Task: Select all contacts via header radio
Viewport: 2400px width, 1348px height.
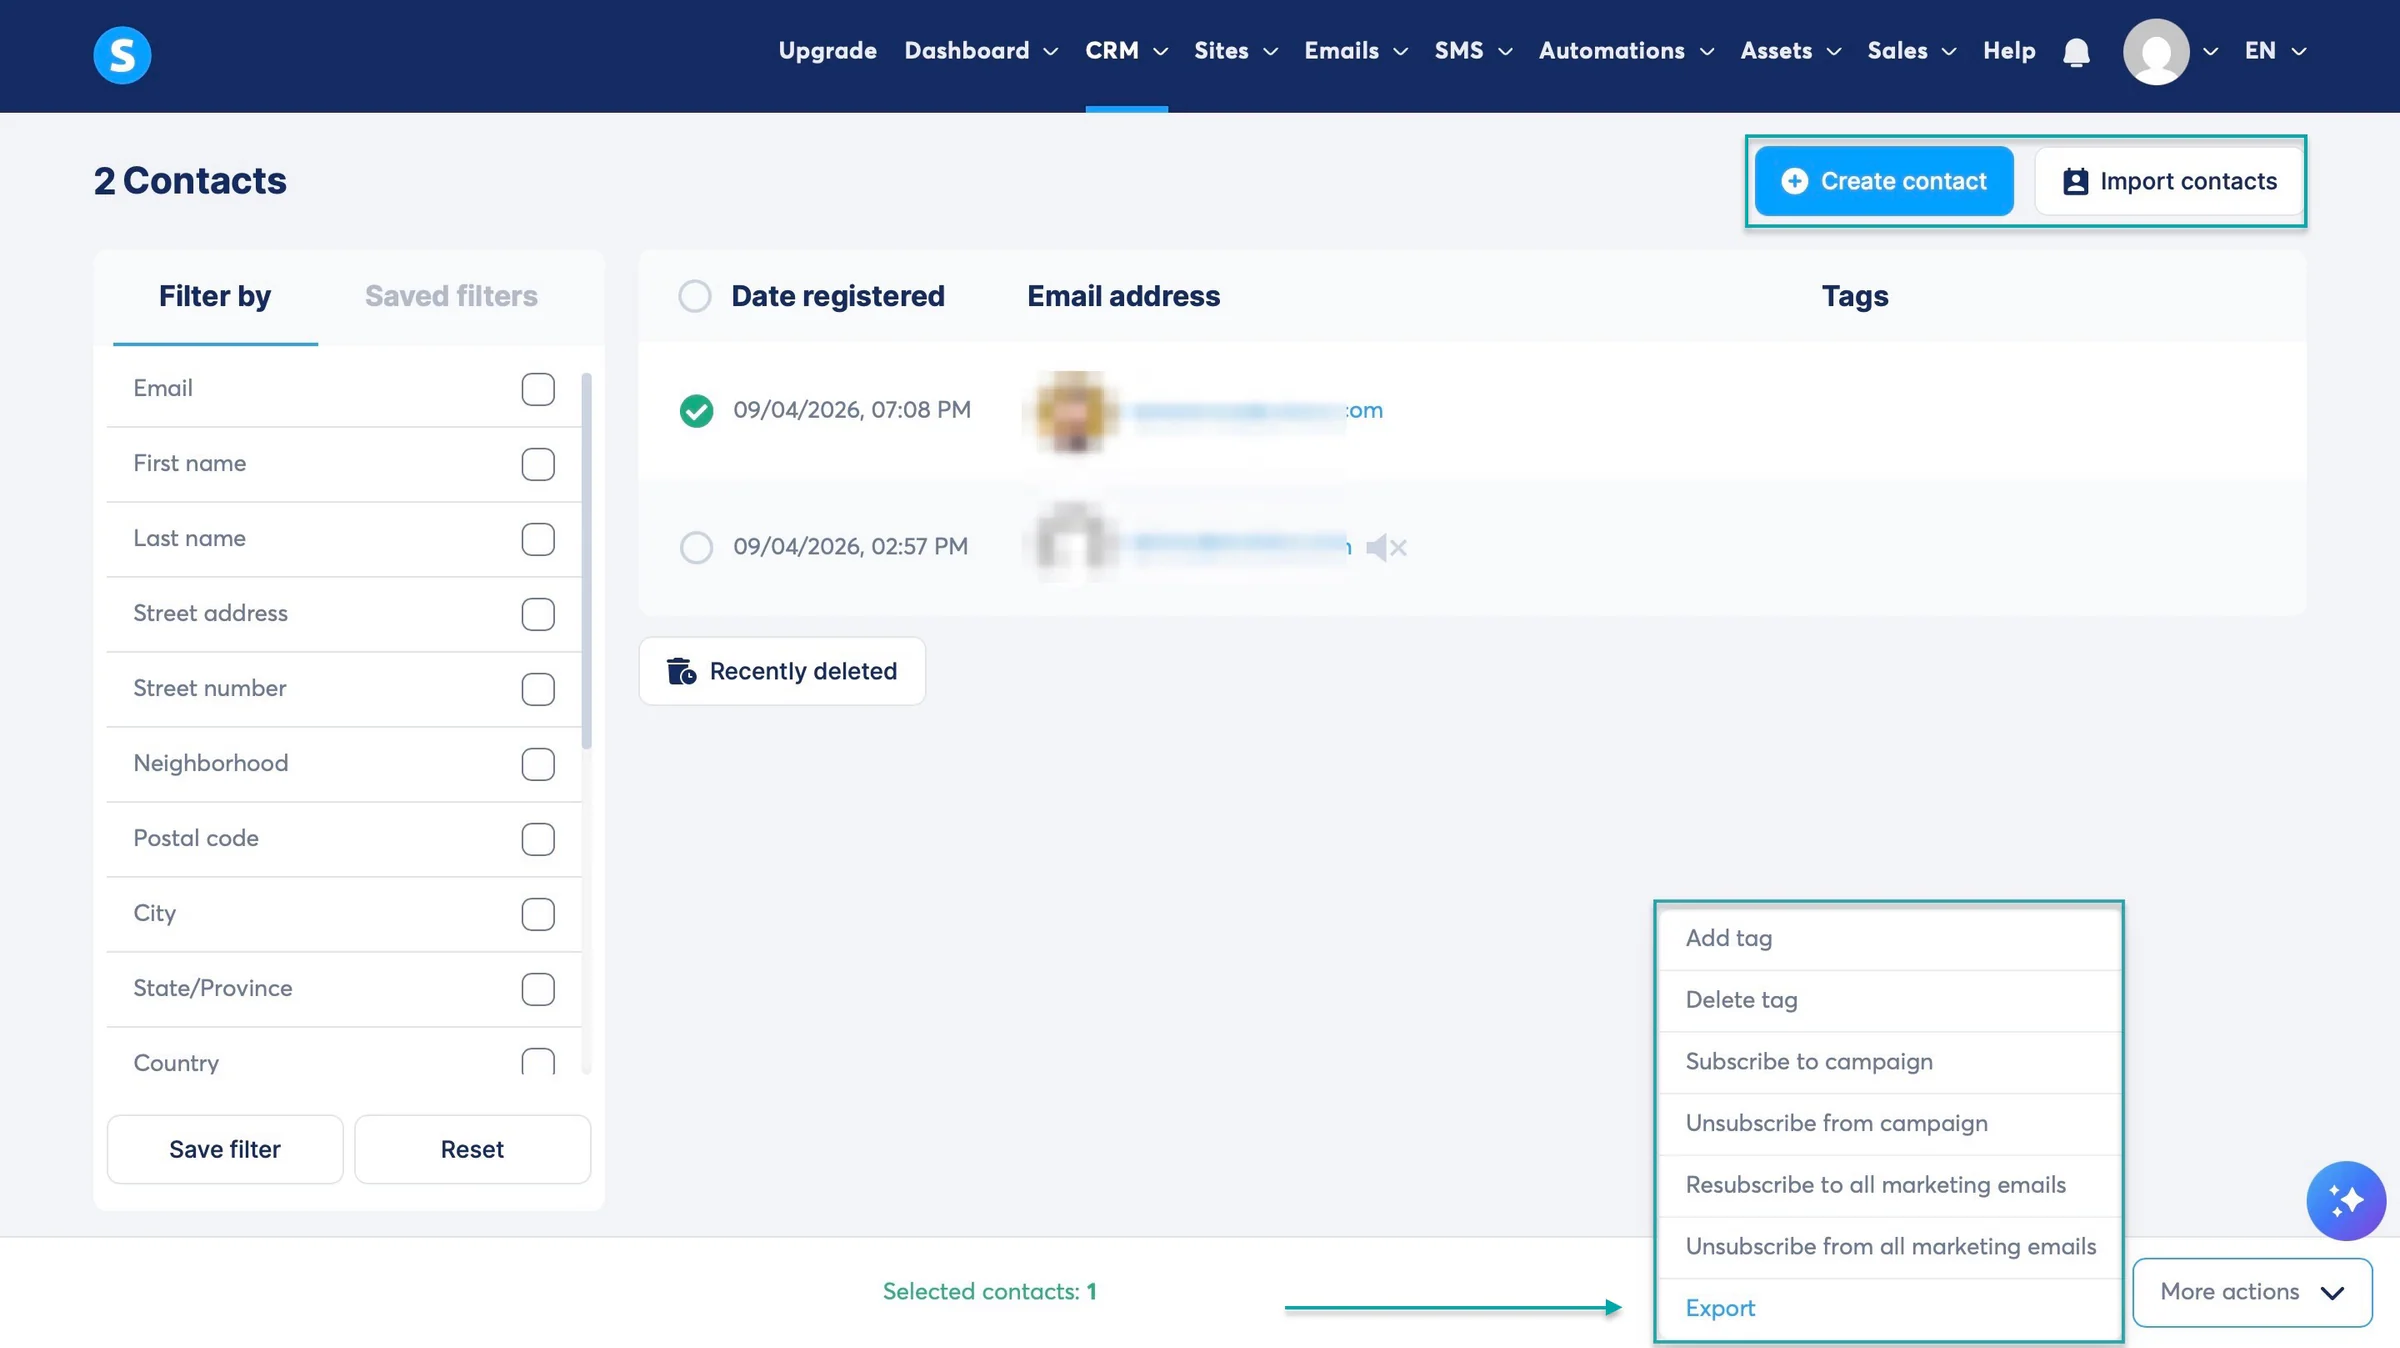Action: pyautogui.click(x=695, y=296)
